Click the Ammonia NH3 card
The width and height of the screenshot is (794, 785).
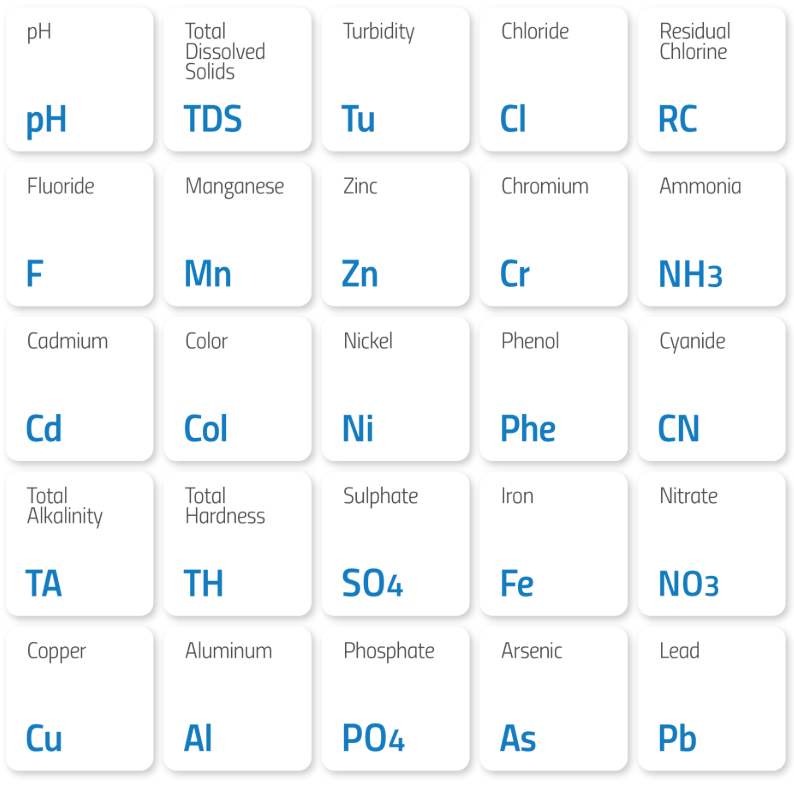pos(712,234)
